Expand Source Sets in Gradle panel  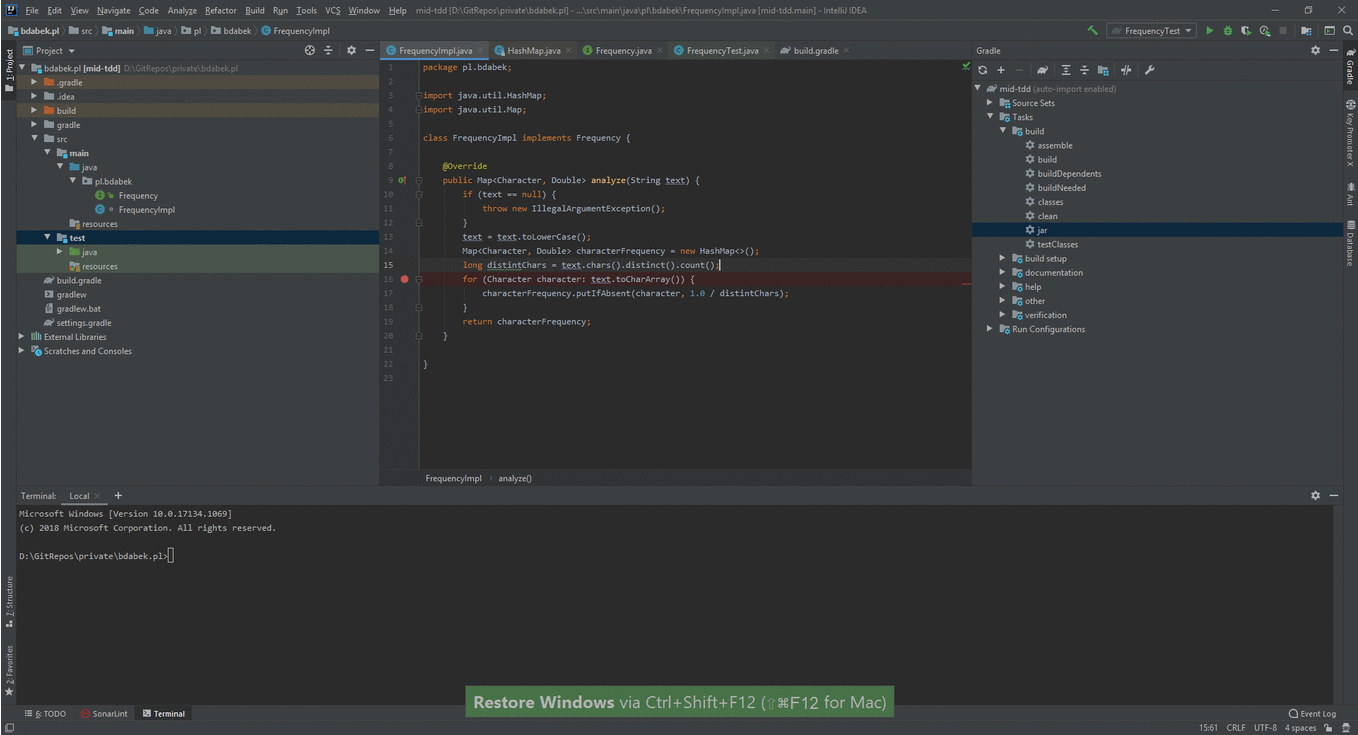point(990,103)
